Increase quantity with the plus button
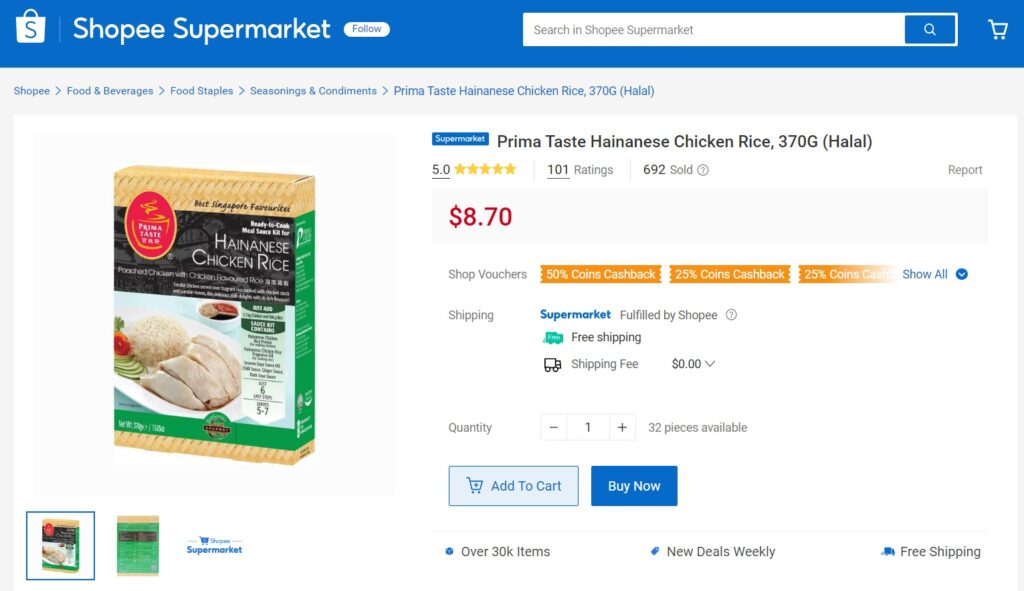 click(621, 428)
